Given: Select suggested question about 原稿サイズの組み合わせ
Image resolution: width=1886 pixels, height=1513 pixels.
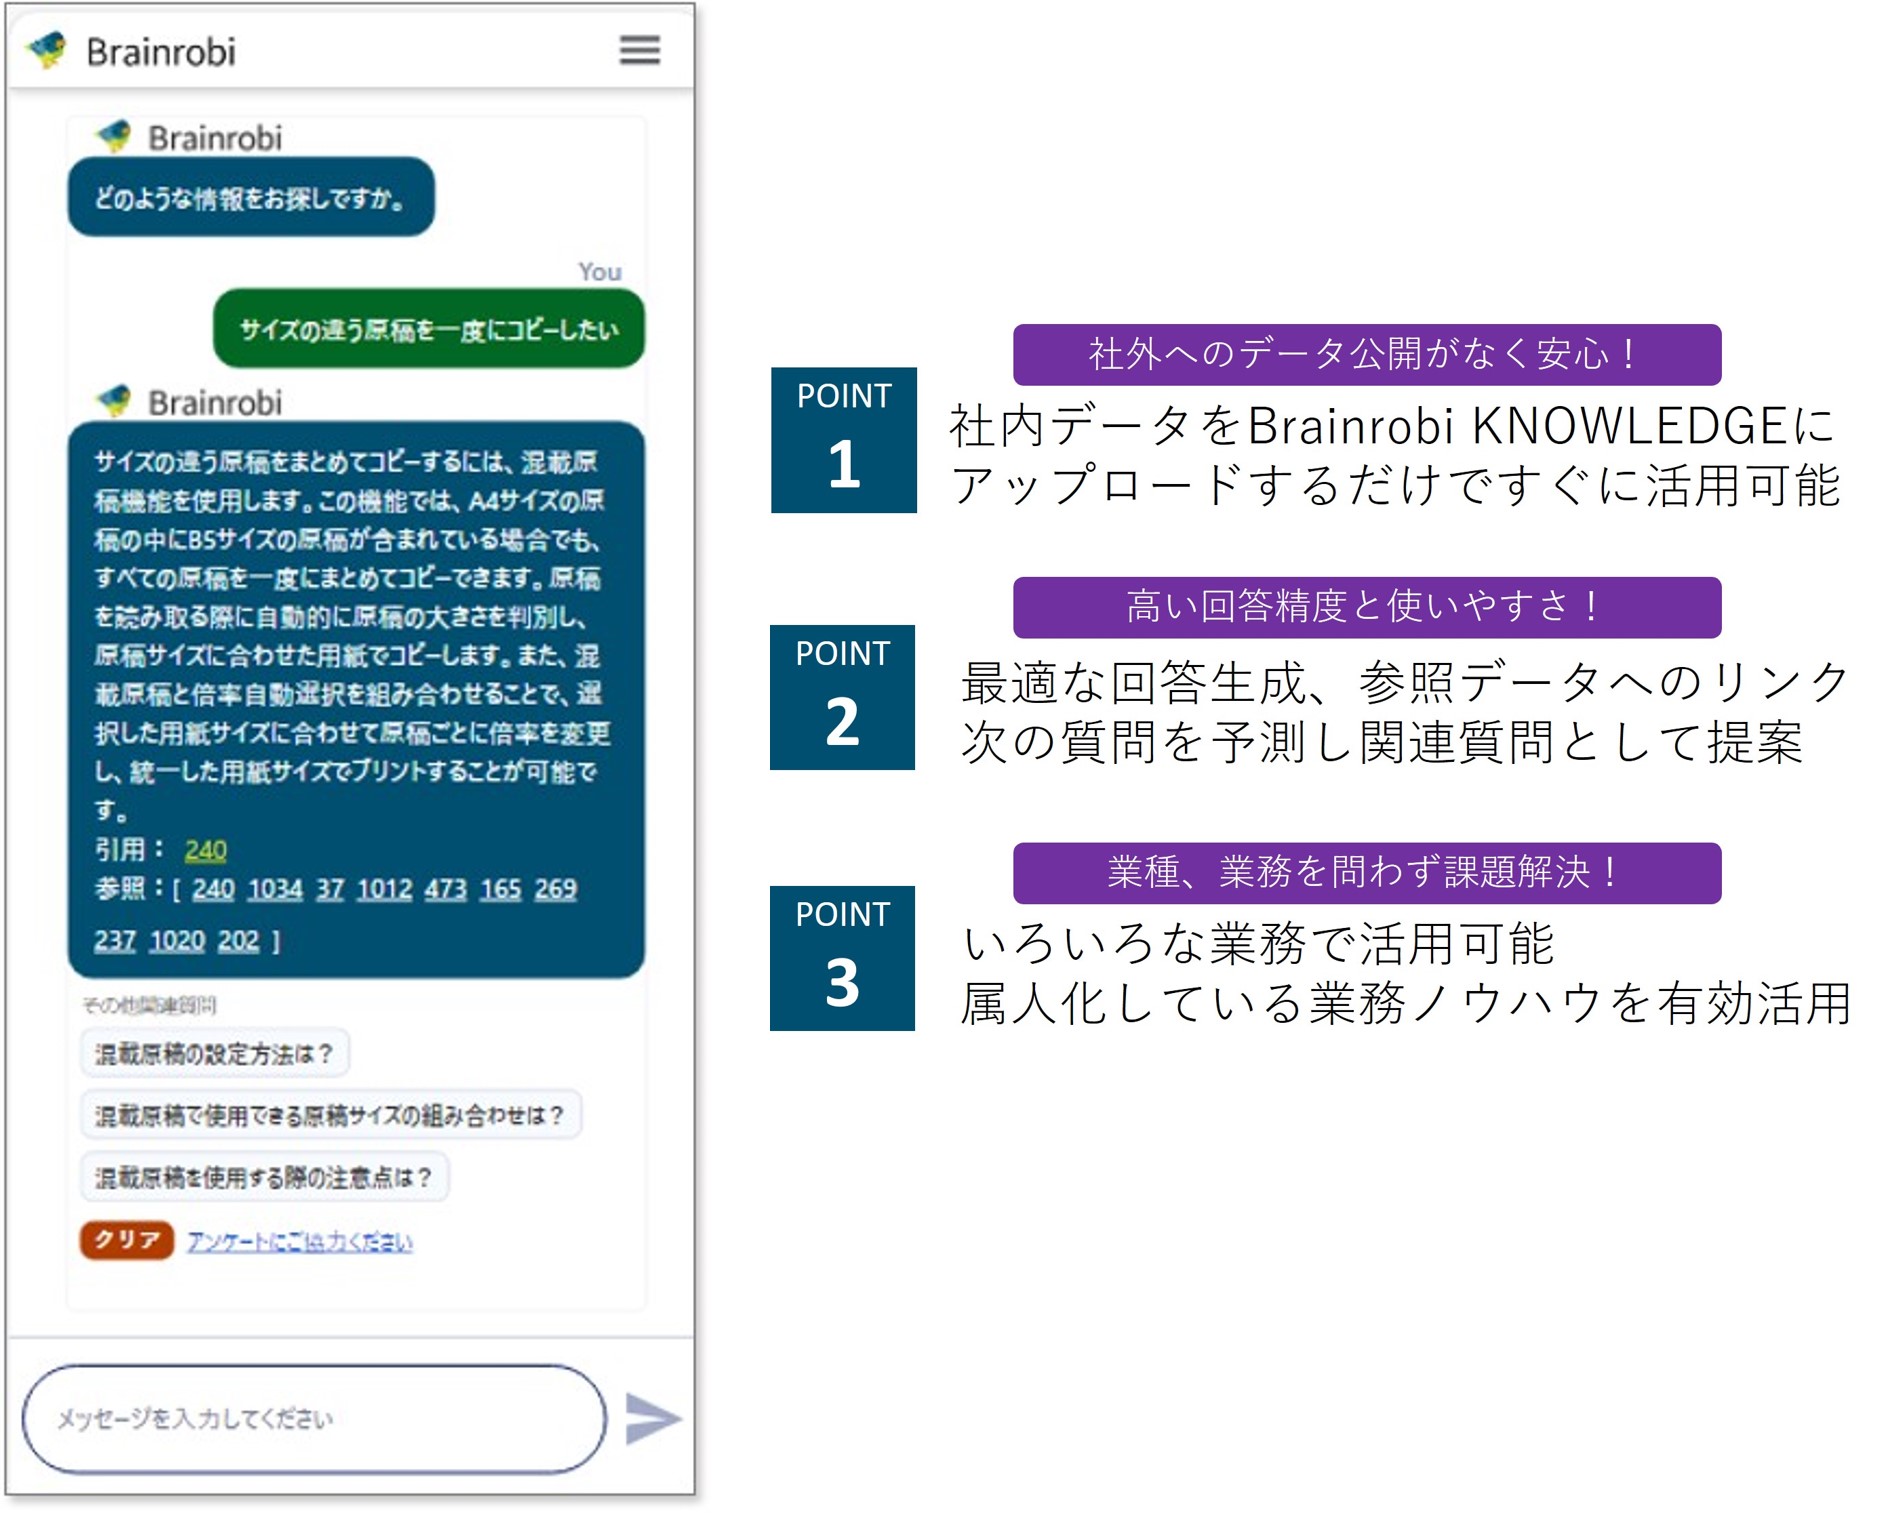Looking at the screenshot, I should 330,1114.
